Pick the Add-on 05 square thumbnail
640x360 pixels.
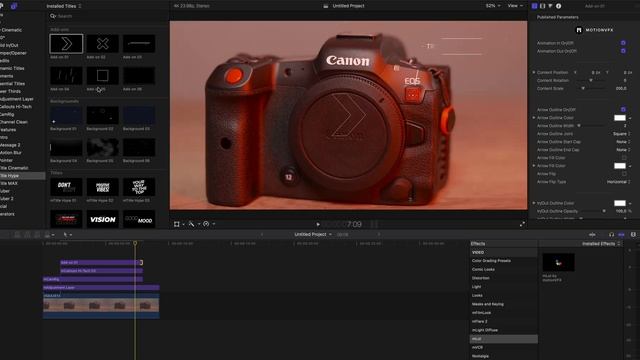pyautogui.click(x=102, y=76)
